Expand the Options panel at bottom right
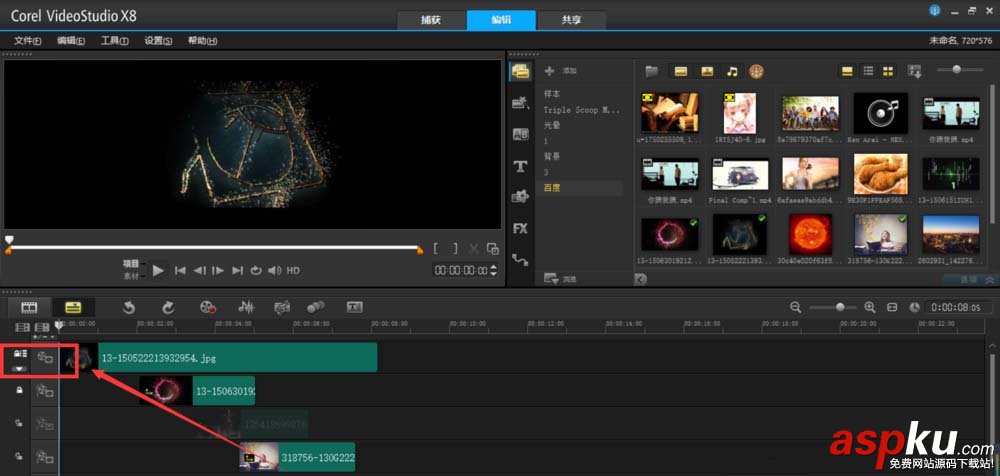 click(971, 279)
